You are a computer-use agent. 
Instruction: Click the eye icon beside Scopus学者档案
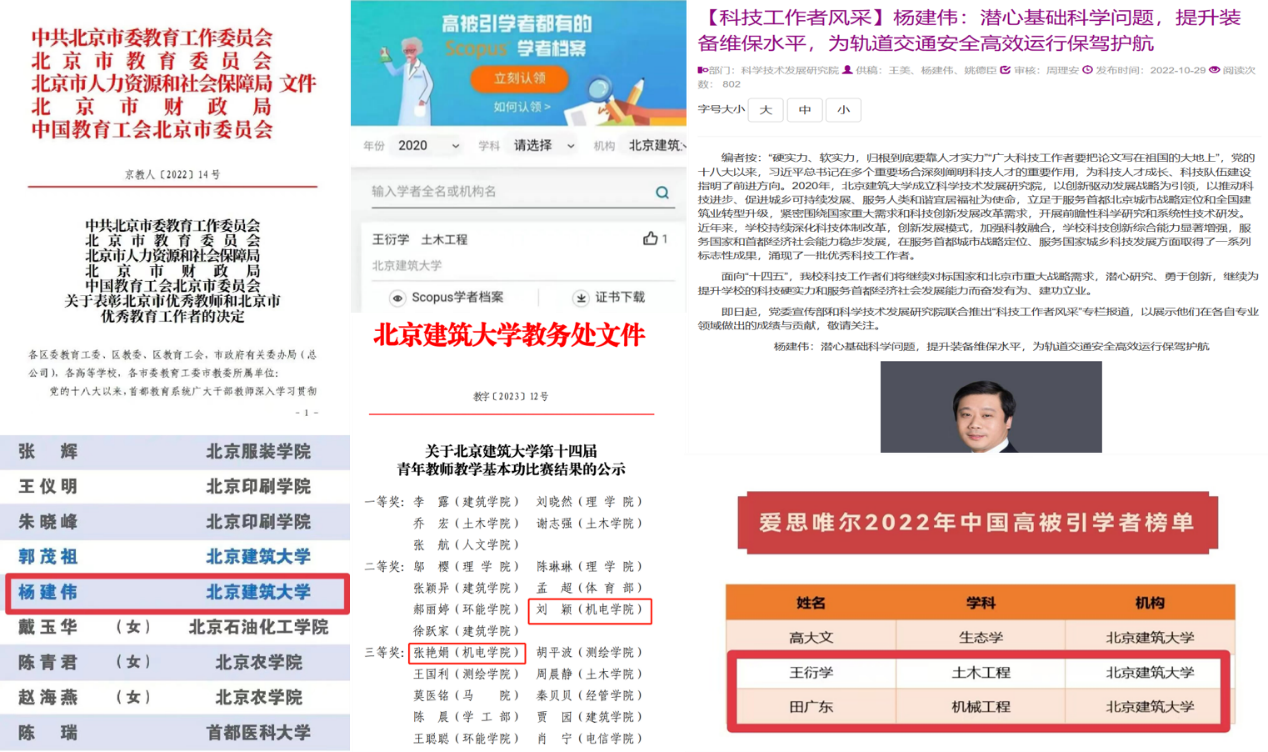tap(397, 298)
